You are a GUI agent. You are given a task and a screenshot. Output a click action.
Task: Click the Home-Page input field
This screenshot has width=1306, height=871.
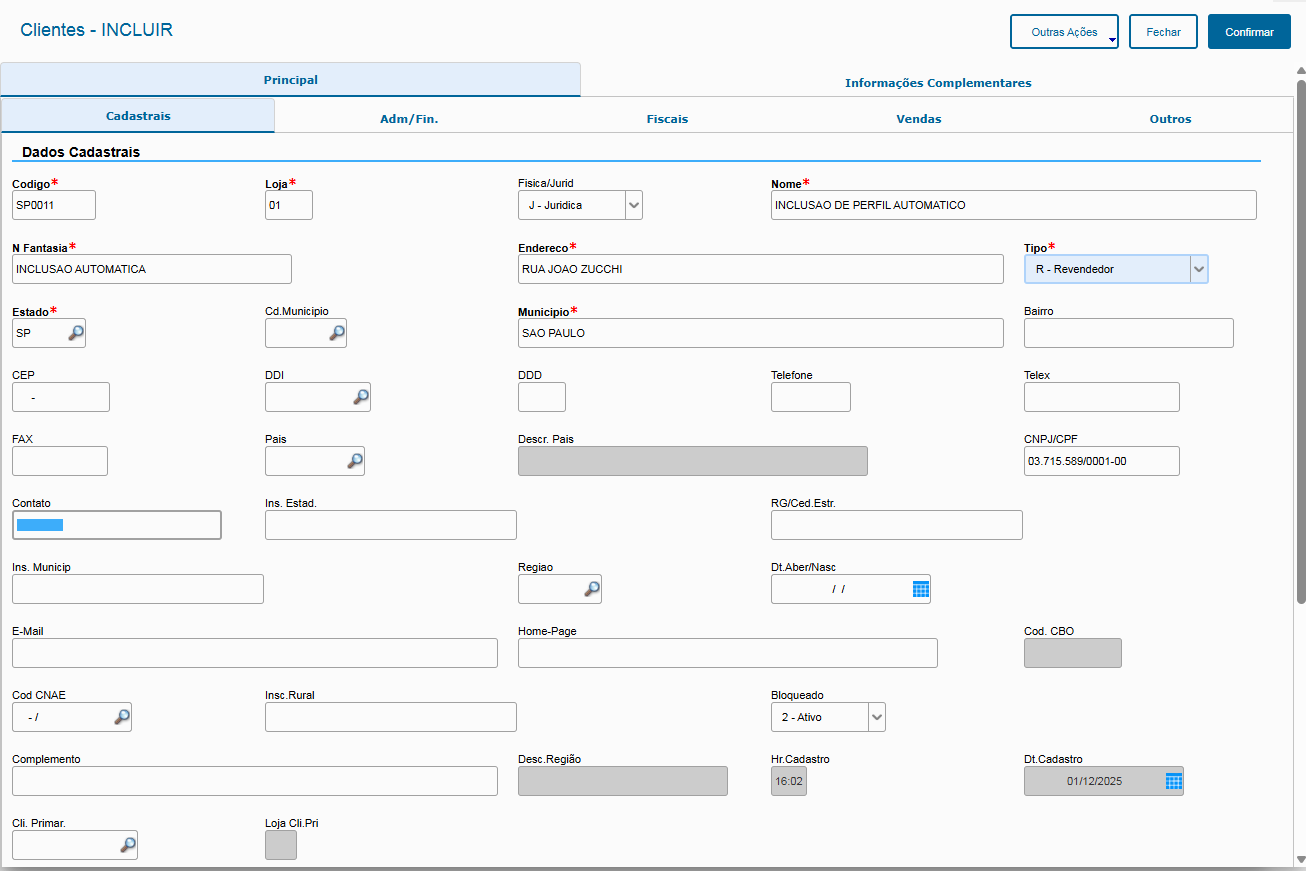coord(728,653)
